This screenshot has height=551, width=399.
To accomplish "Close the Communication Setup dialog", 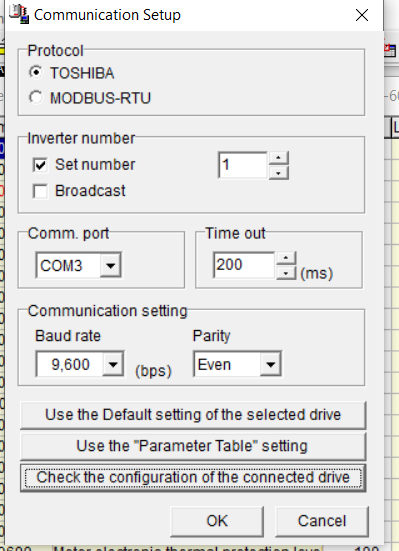I will 362,15.
